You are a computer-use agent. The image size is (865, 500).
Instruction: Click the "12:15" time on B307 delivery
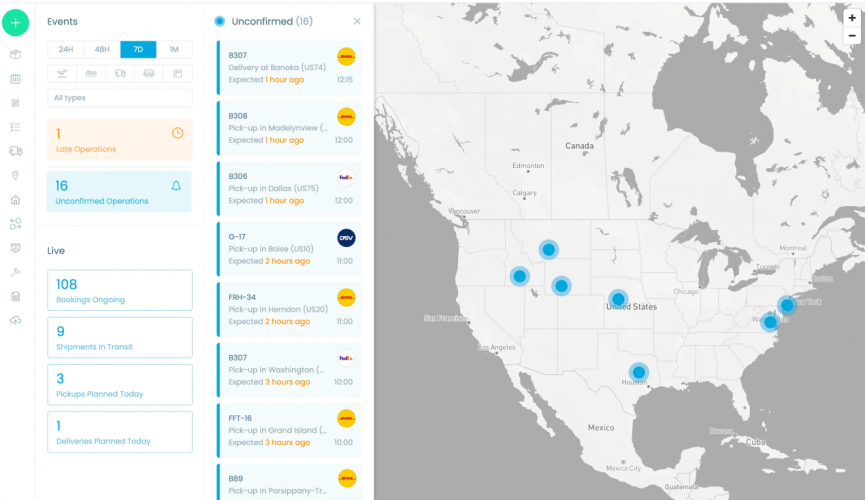pos(345,79)
